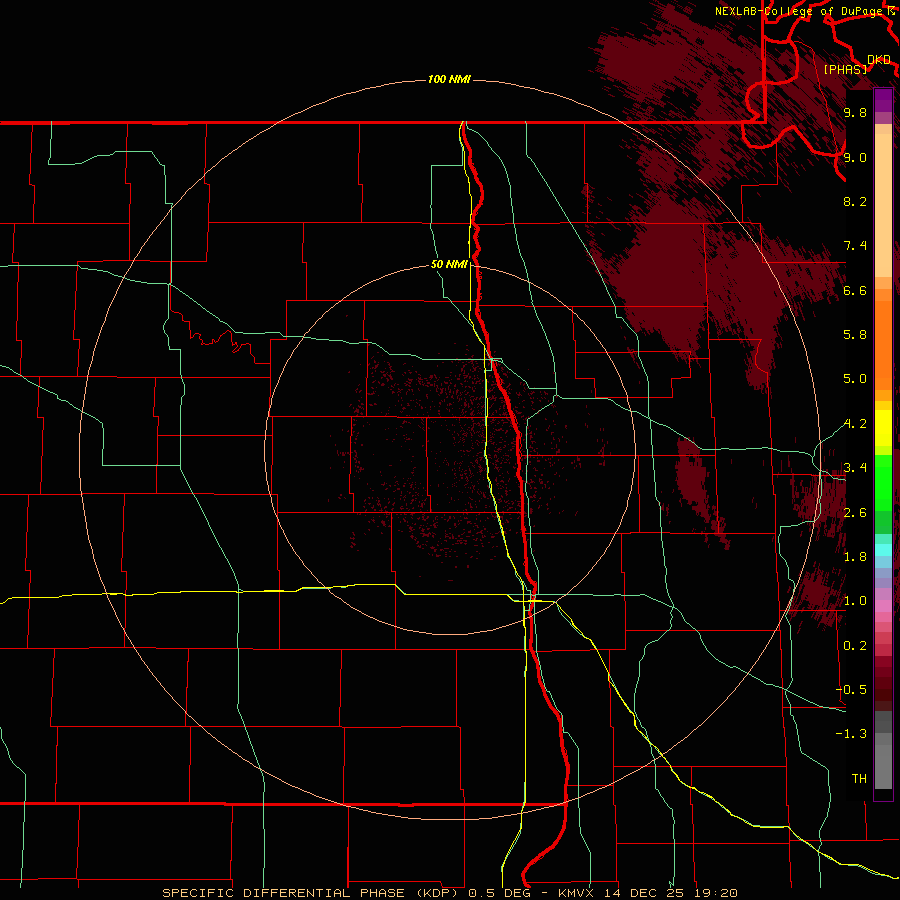Click the 50 NMI range ring label
Viewport: 900px width, 900px height.
[x=449, y=264]
